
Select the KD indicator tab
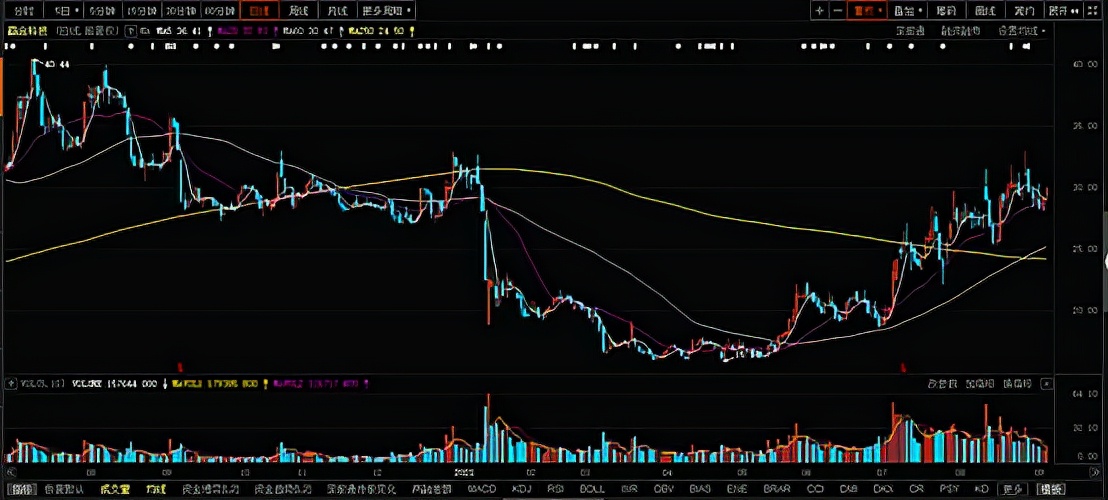click(981, 489)
